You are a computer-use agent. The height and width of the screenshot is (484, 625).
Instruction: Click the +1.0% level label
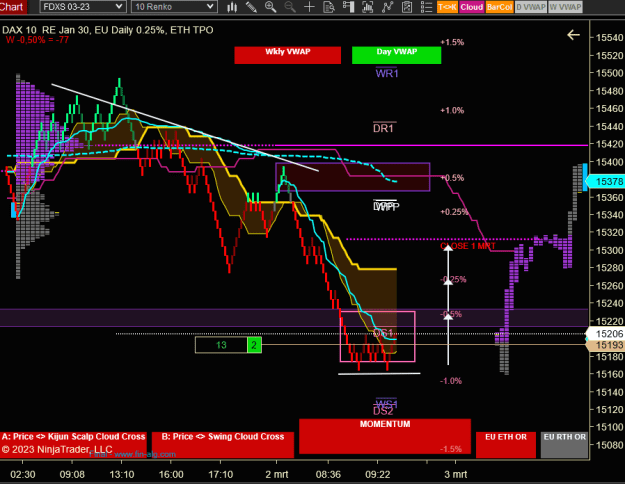coord(452,110)
